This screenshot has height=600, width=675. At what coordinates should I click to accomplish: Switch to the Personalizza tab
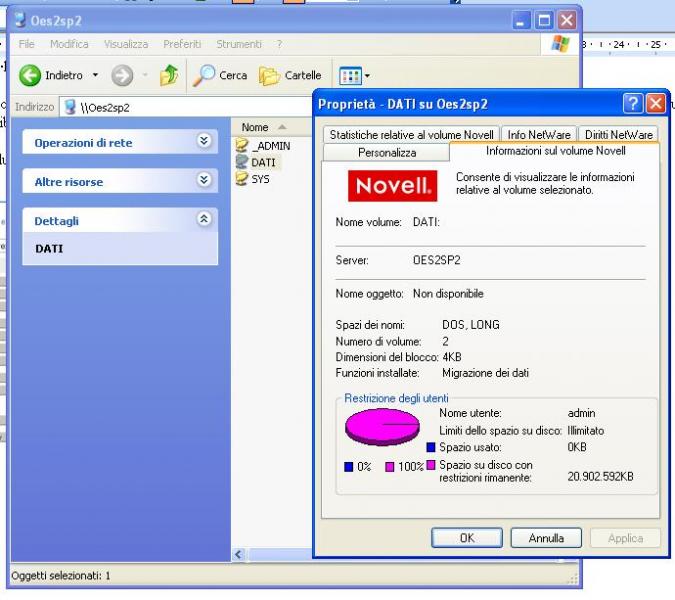point(387,152)
